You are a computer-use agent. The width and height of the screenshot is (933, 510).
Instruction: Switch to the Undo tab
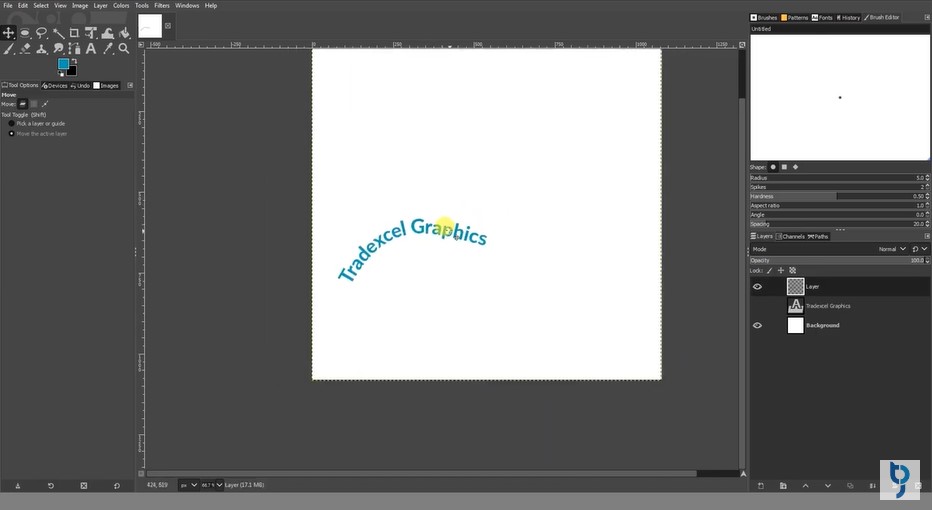click(x=80, y=85)
